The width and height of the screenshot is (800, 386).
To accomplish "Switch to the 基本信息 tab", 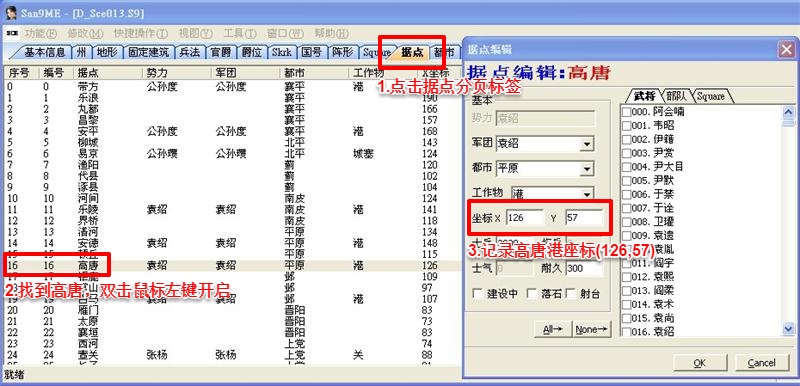I will pos(44,52).
